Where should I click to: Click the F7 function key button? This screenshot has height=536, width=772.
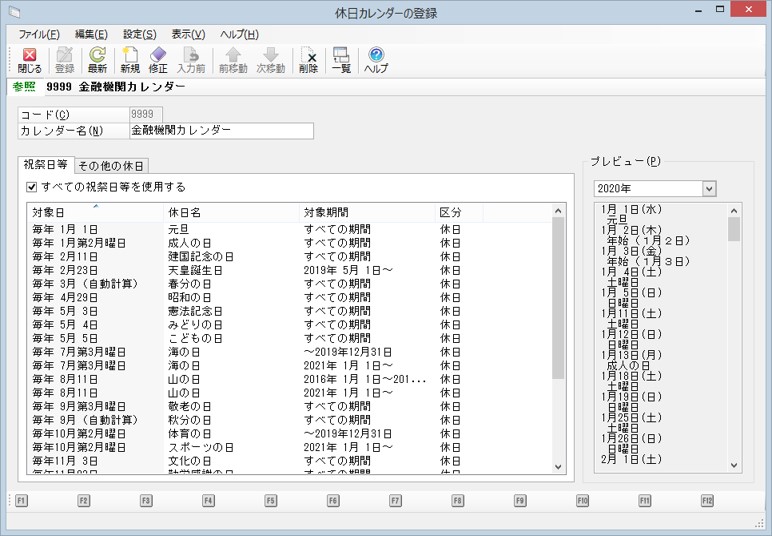395,501
